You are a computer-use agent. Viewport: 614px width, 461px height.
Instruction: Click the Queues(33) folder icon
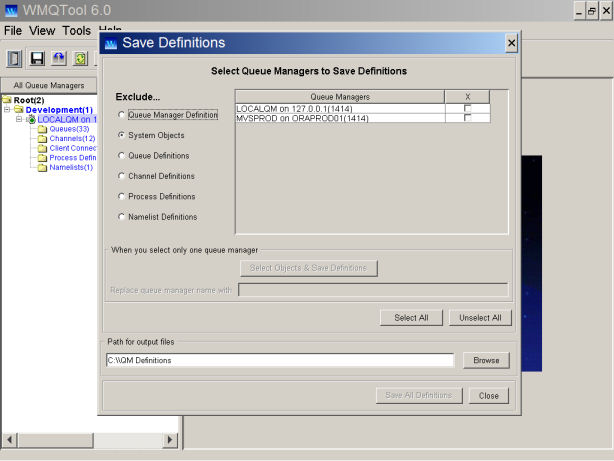point(42,129)
